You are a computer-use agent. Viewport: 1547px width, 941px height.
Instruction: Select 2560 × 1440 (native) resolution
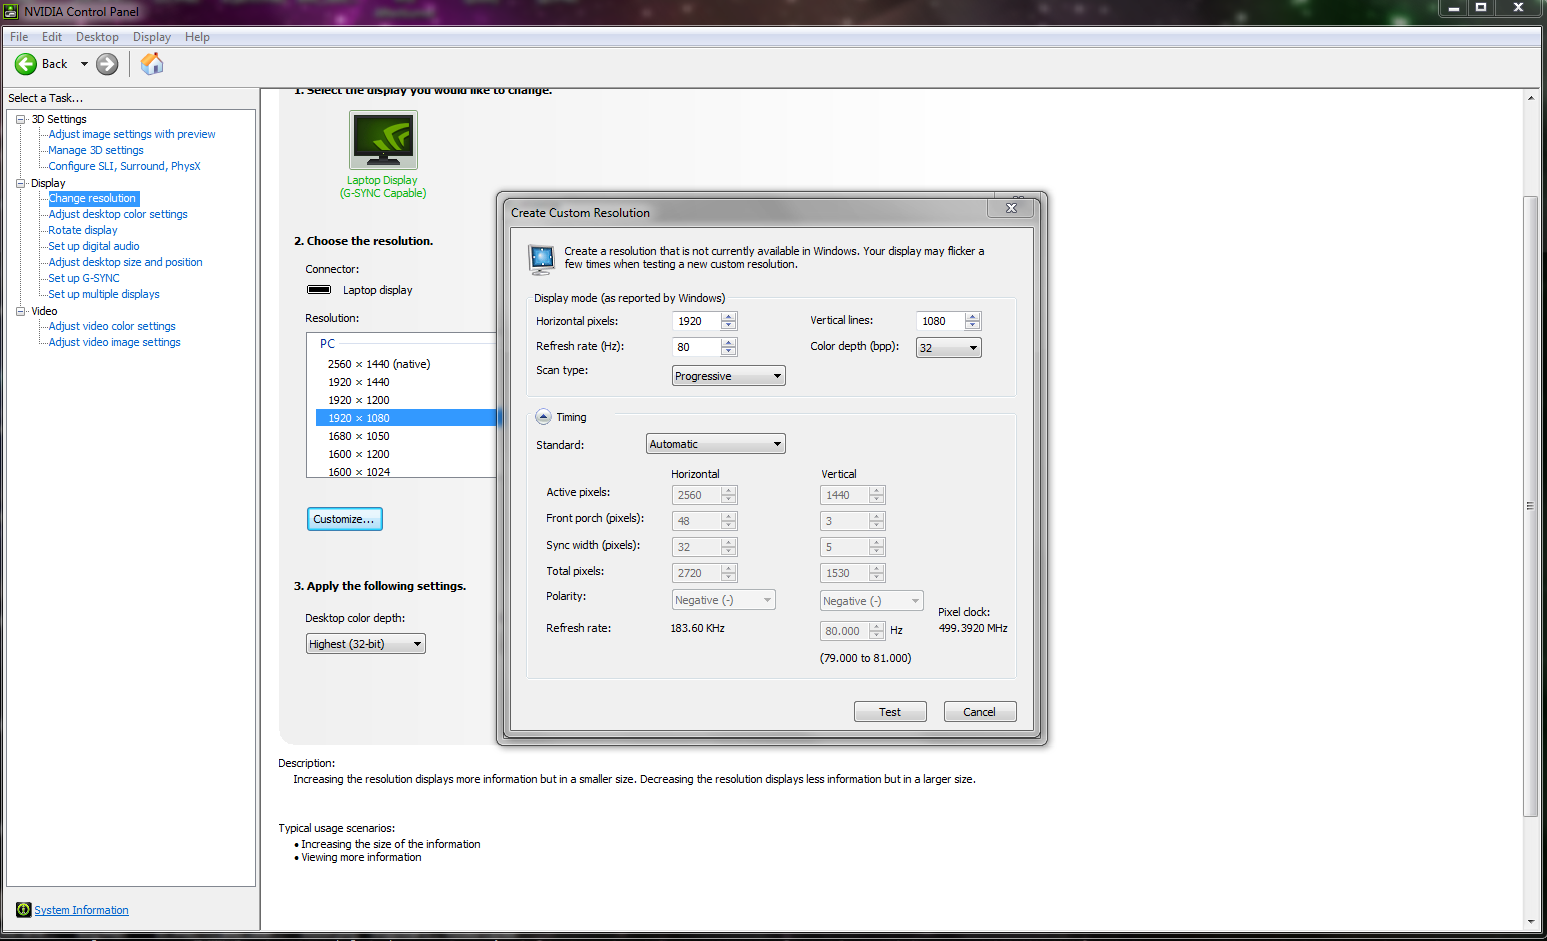pyautogui.click(x=379, y=364)
